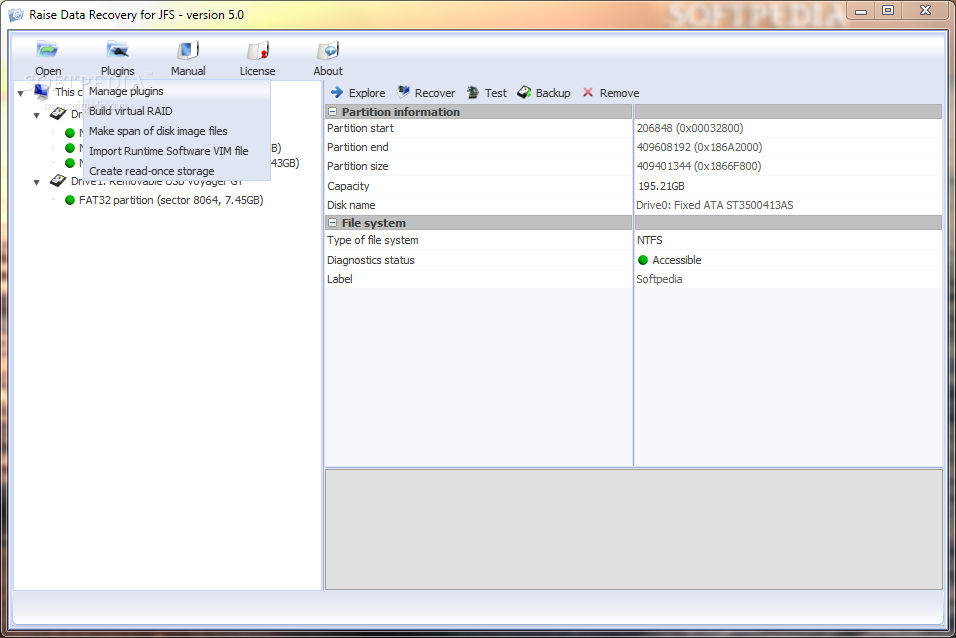This screenshot has height=638, width=956.
Task: Click the NTFS file system type value
Action: (x=650, y=240)
